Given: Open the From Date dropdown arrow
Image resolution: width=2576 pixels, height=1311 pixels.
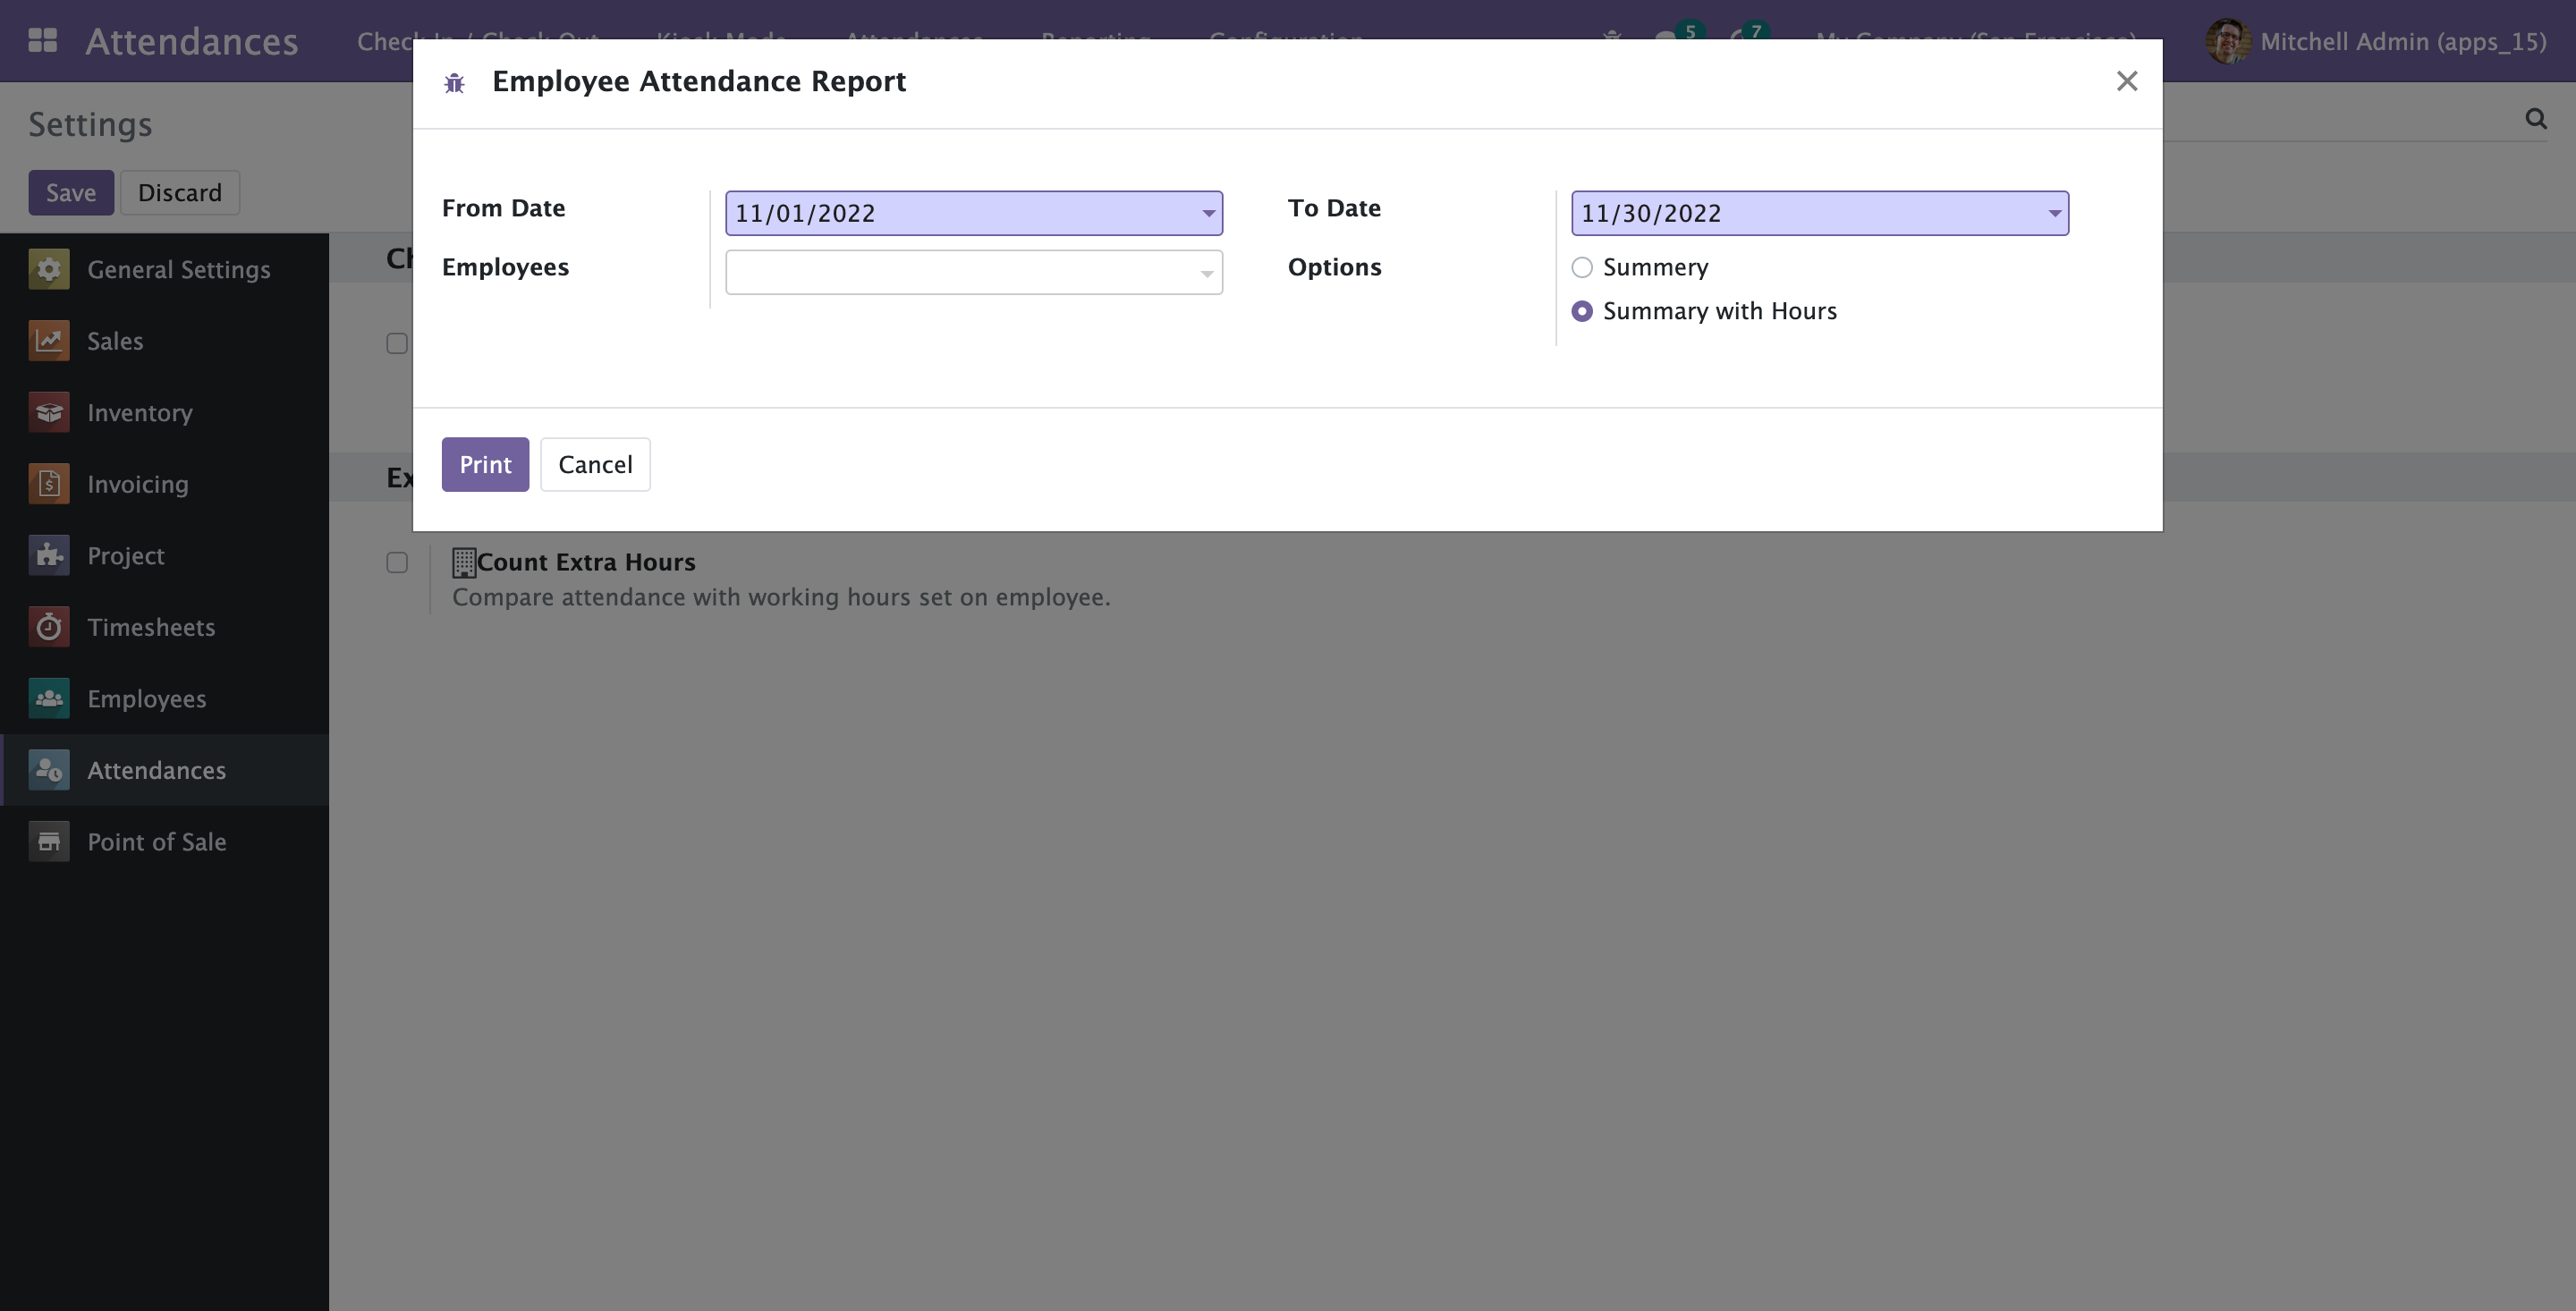Looking at the screenshot, I should pos(1208,213).
